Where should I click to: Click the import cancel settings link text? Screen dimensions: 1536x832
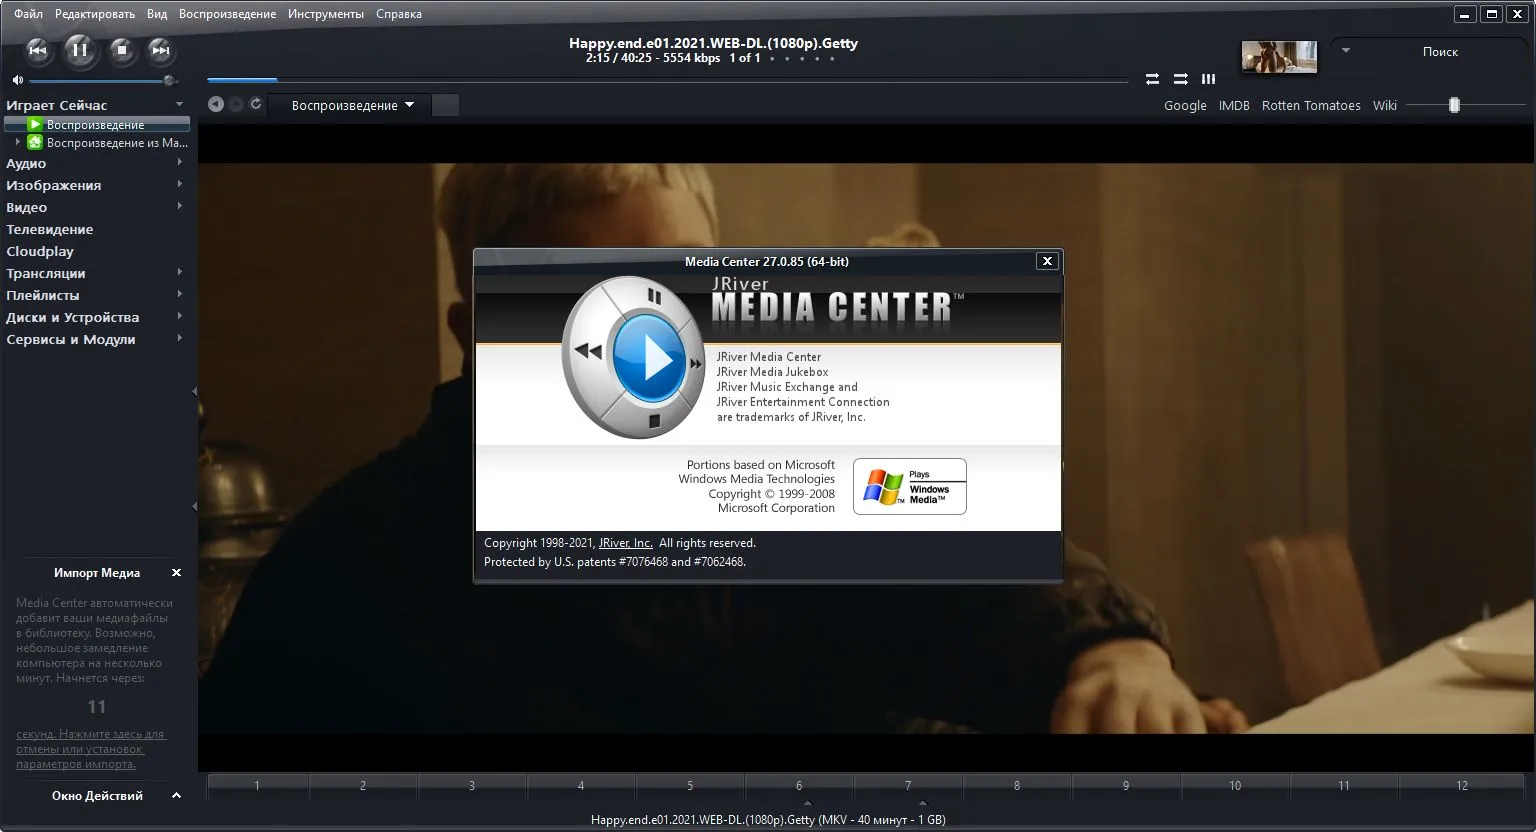coord(90,749)
